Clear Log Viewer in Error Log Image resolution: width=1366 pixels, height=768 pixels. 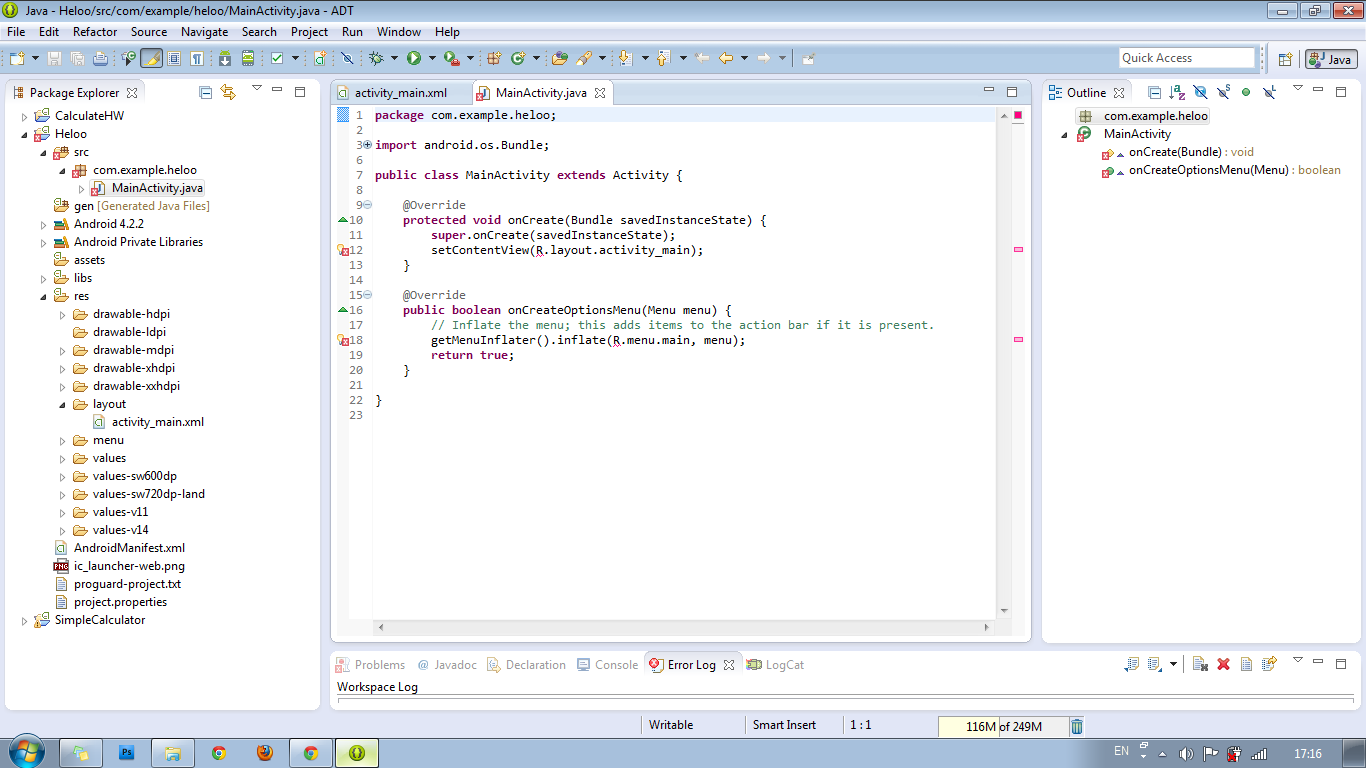pos(1200,664)
